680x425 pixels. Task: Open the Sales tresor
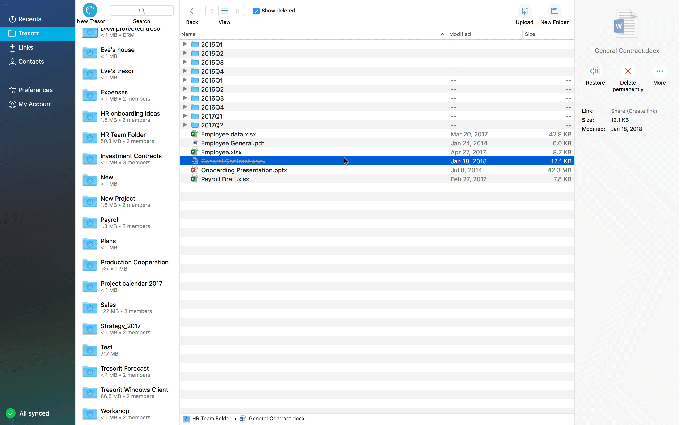click(128, 307)
